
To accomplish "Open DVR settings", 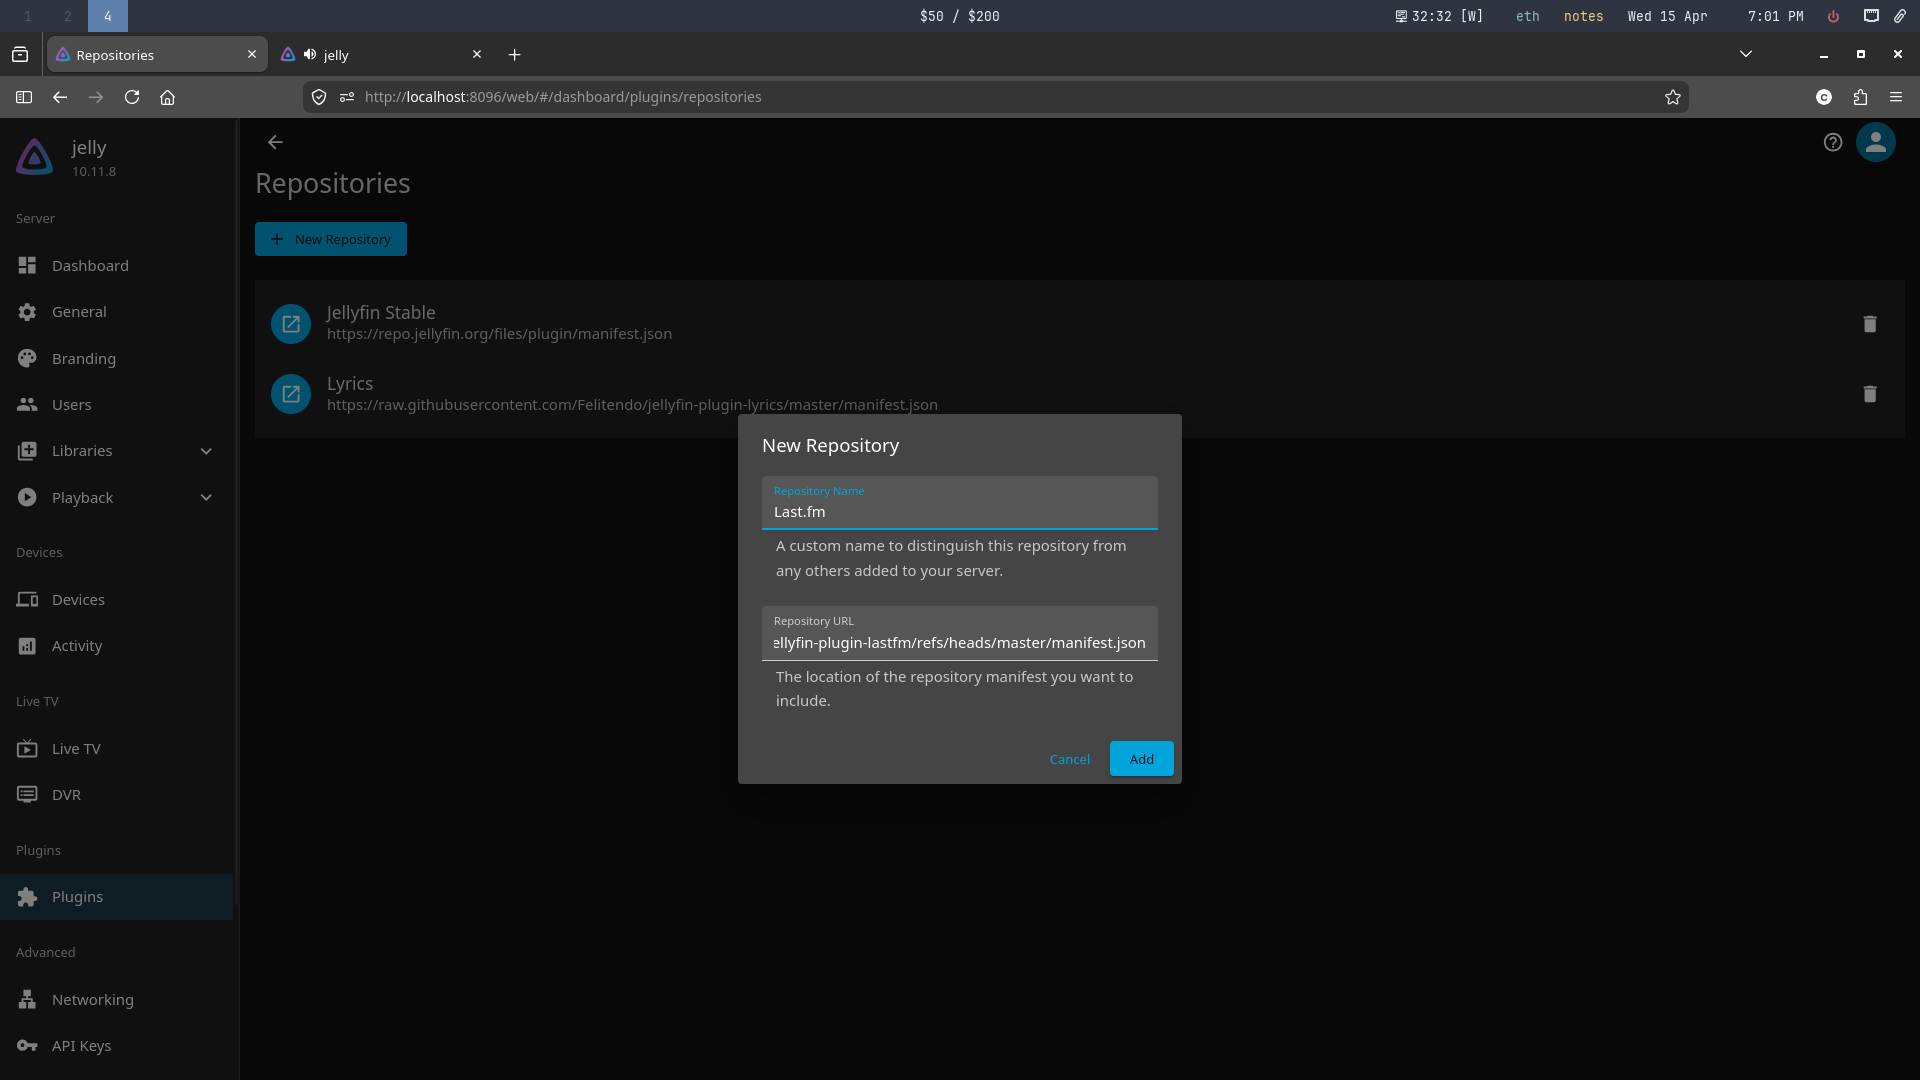I will tap(117, 795).
